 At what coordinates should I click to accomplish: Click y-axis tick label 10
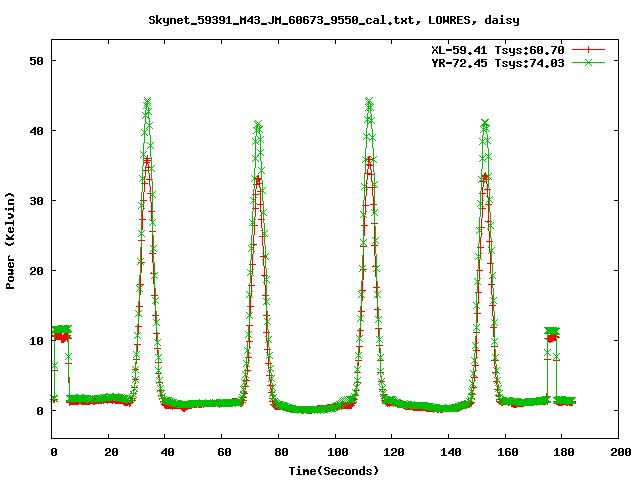pos(36,341)
